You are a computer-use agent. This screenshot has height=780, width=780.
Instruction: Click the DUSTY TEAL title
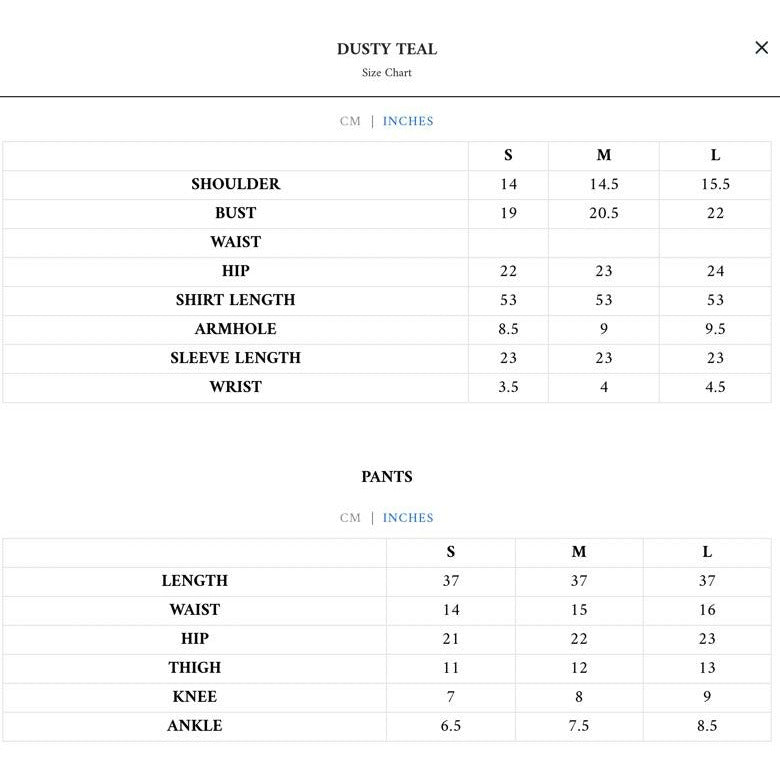coord(387,49)
